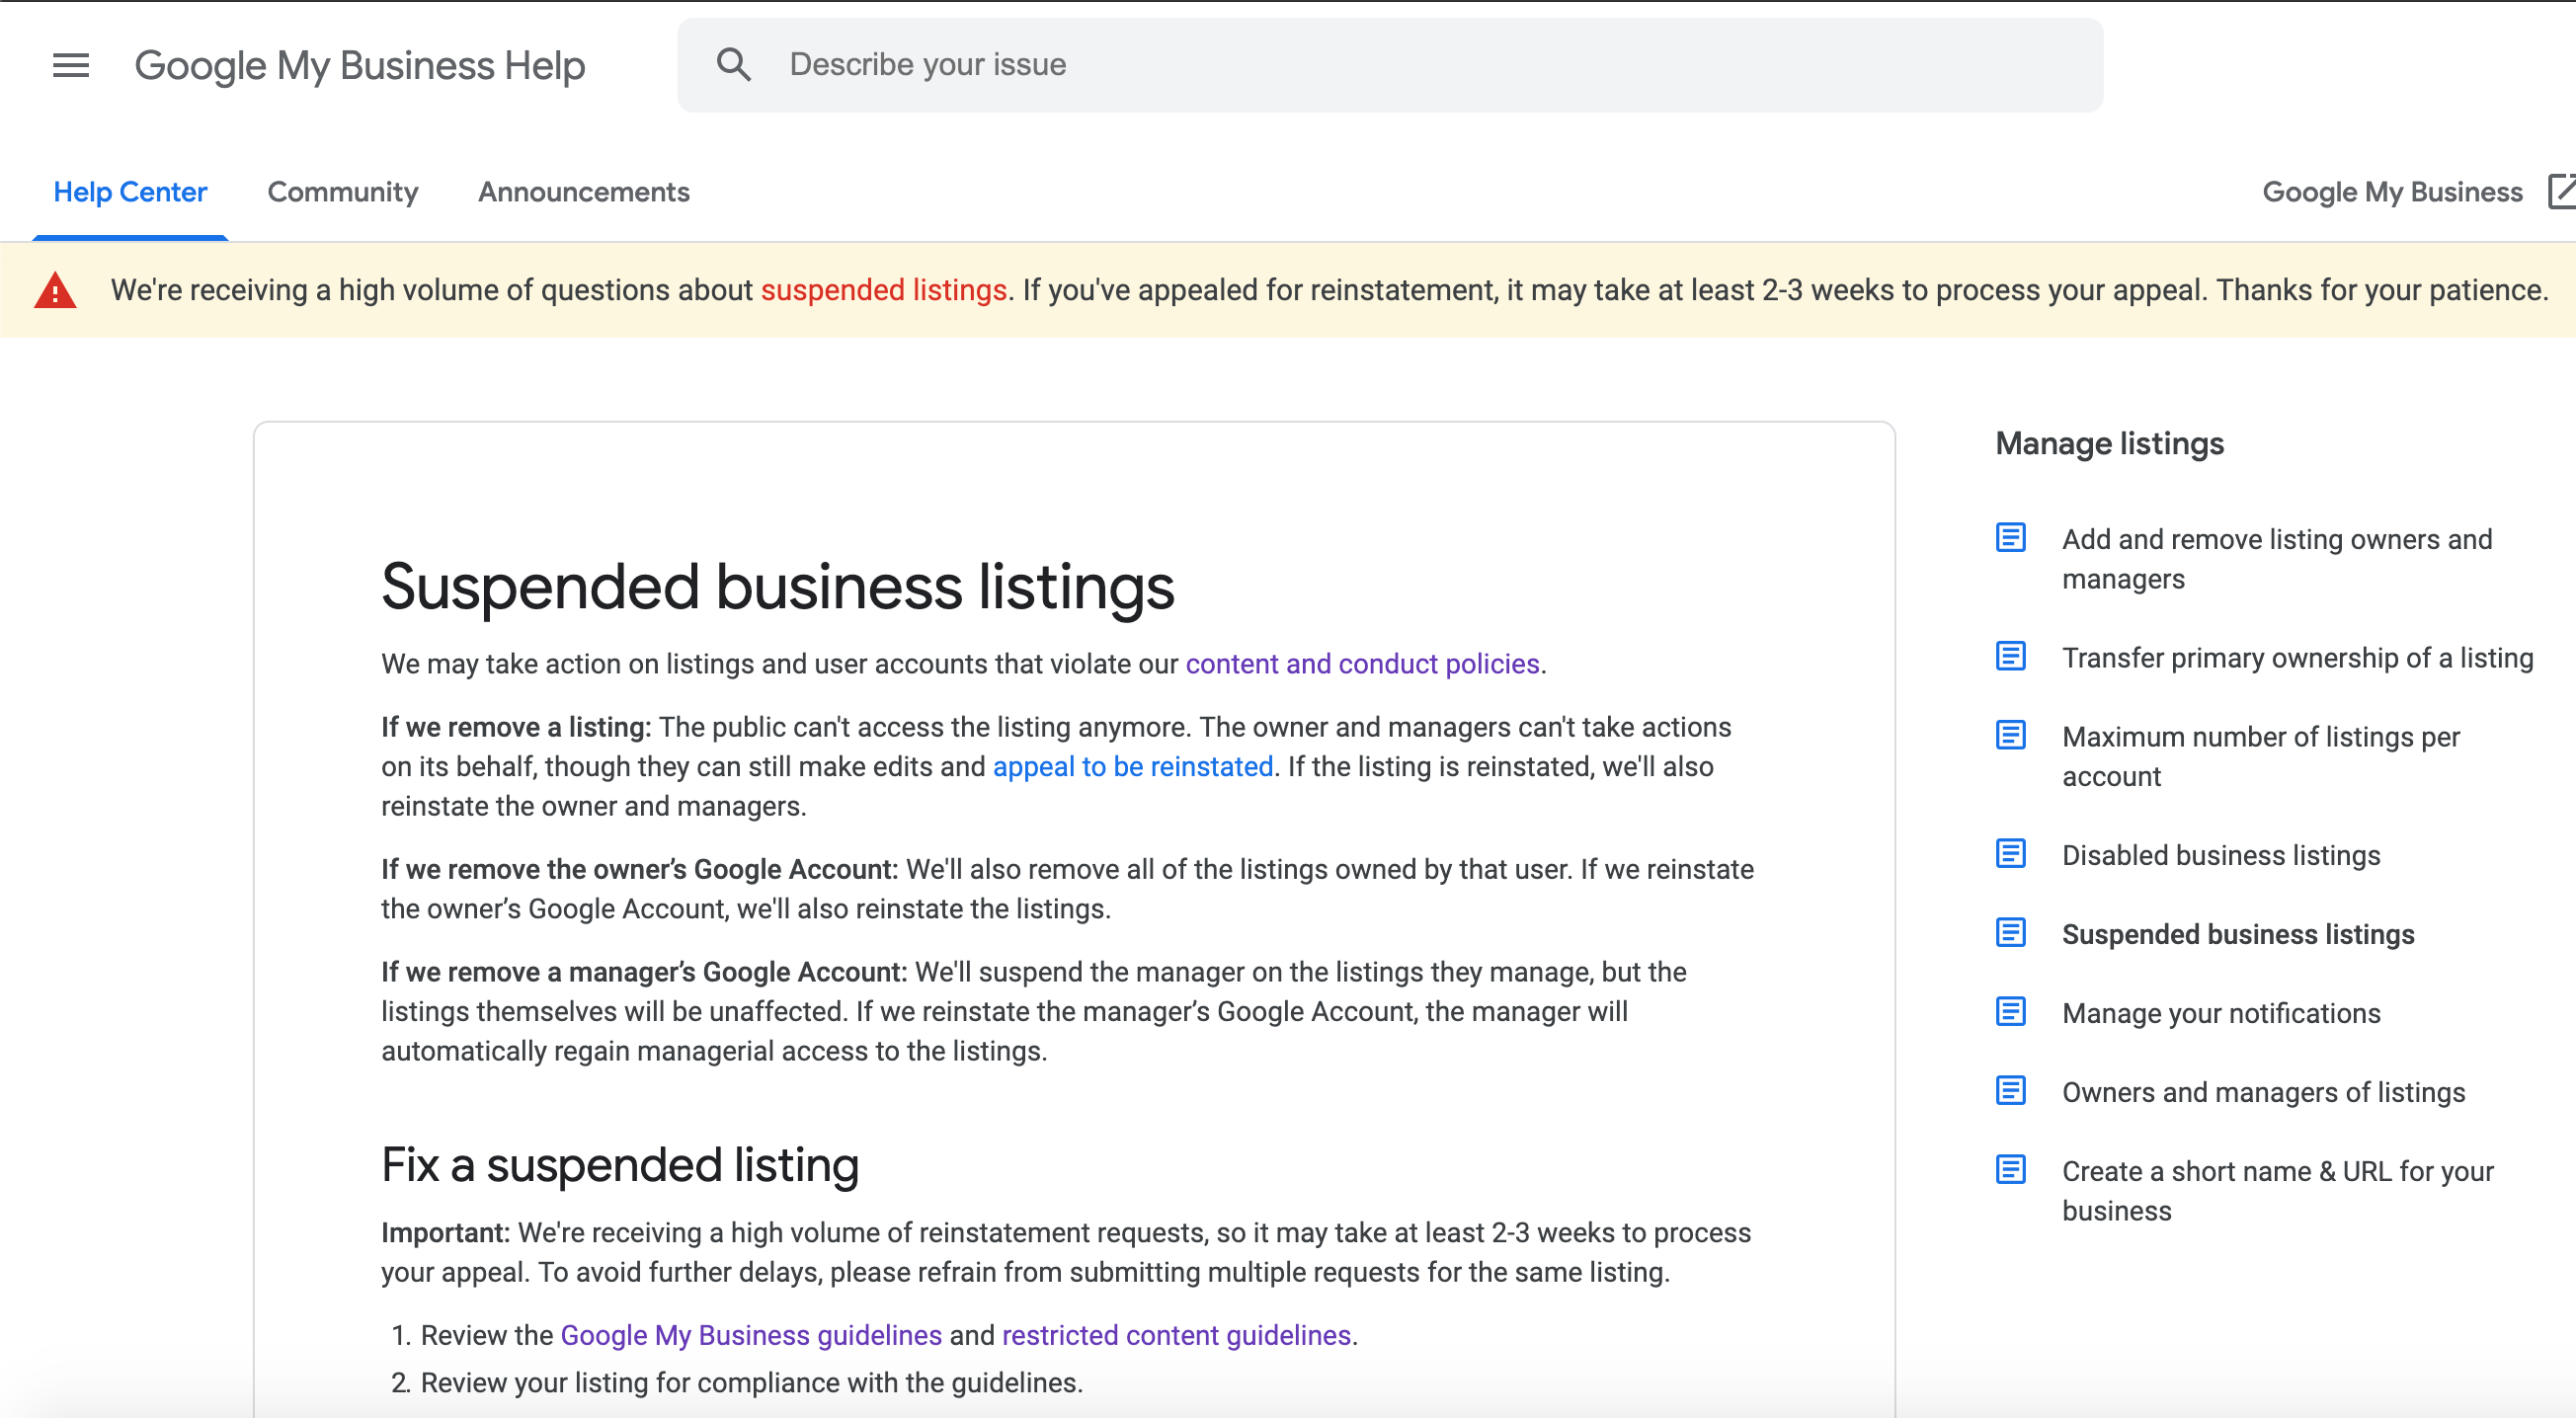
Task: Click the Manage listings sidebar heading
Action: tap(2110, 443)
